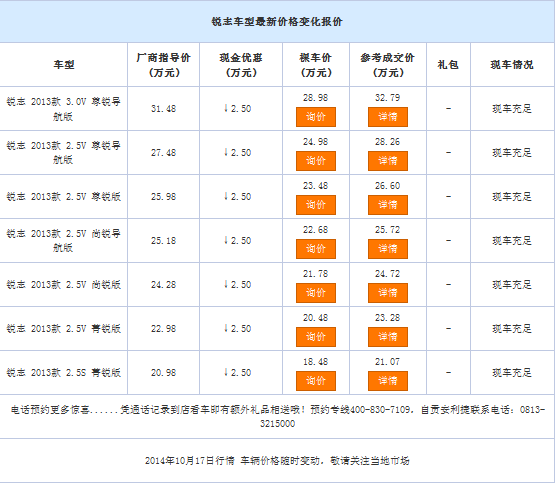Select 锐志 2013款 2.5V 菁锐版 model name
Image resolution: width=555 pixels, height=483 pixels.
click(63, 328)
